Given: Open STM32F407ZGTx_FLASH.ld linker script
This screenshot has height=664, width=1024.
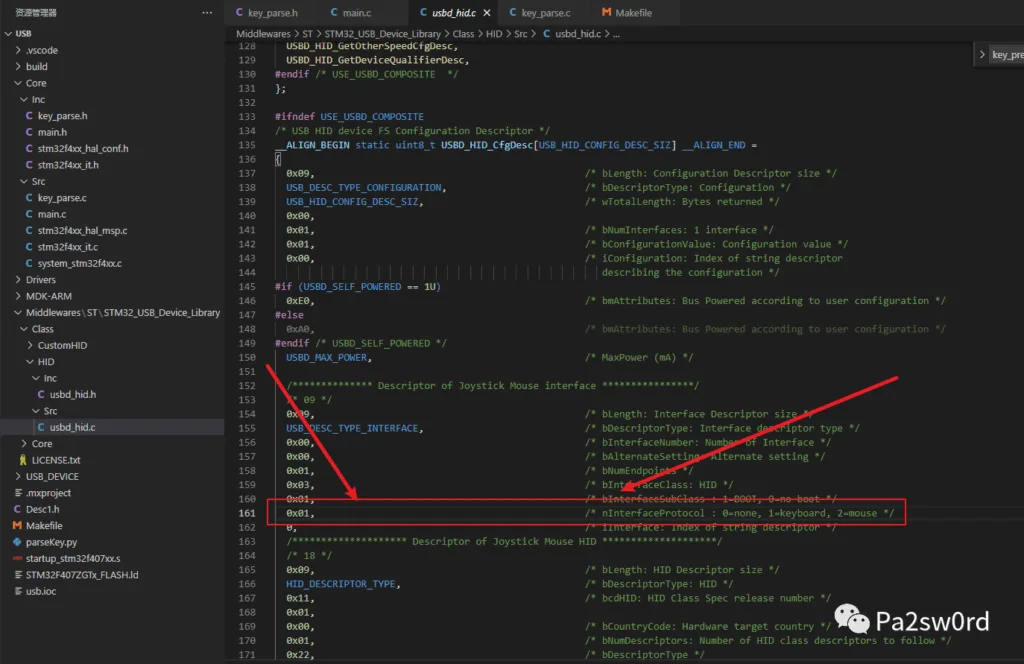Looking at the screenshot, I should pyautogui.click(x=82, y=575).
